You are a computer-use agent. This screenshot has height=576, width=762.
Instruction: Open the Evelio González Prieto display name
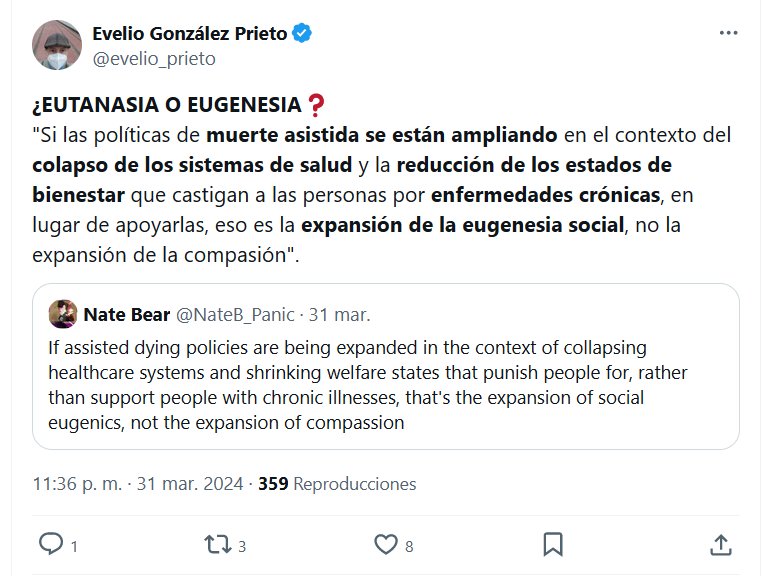point(190,33)
